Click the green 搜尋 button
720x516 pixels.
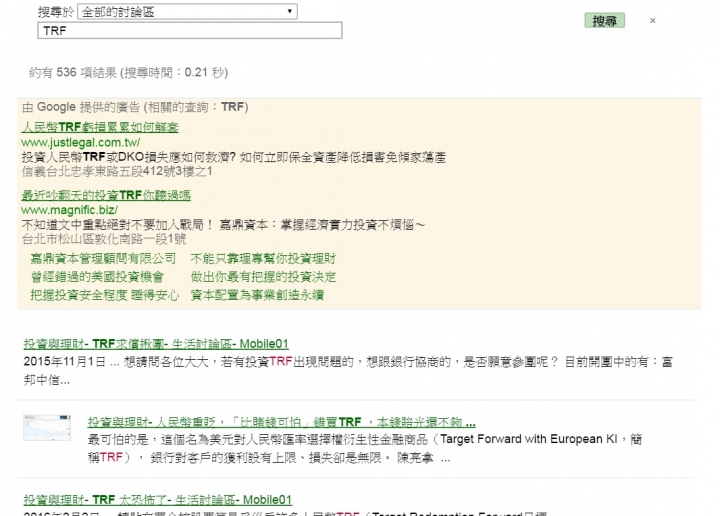[604, 21]
